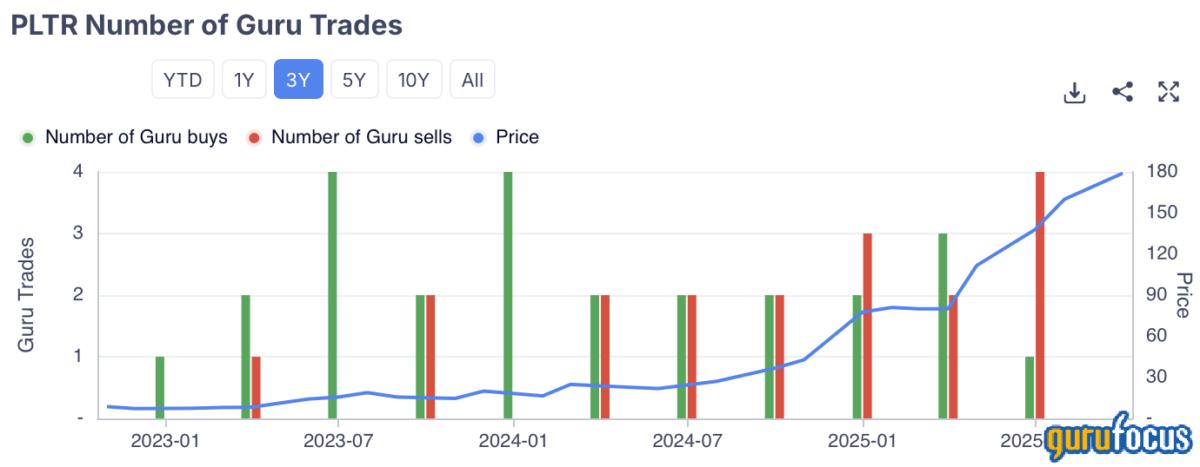
Task: Expand the chart to fullscreen
Action: [1168, 93]
